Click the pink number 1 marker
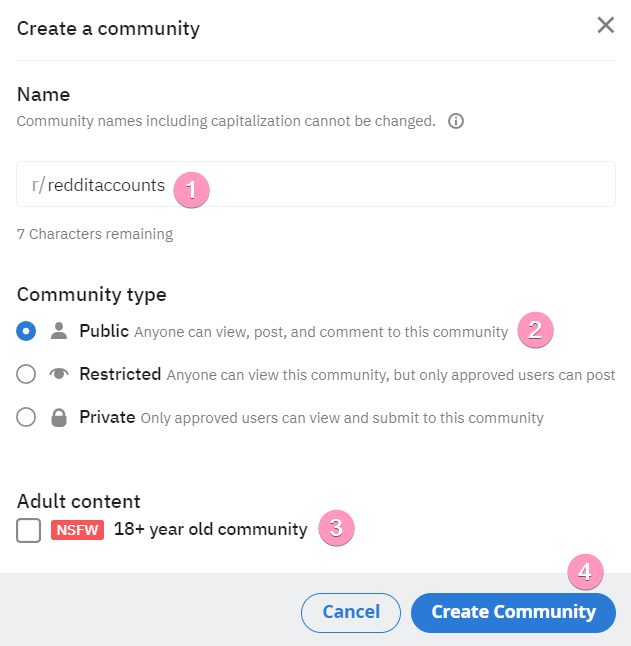 [x=191, y=189]
